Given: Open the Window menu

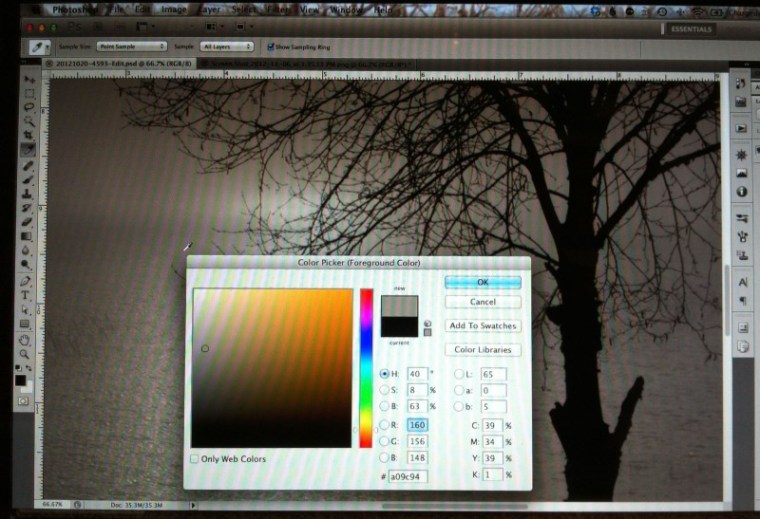Looking at the screenshot, I should pos(347,9).
